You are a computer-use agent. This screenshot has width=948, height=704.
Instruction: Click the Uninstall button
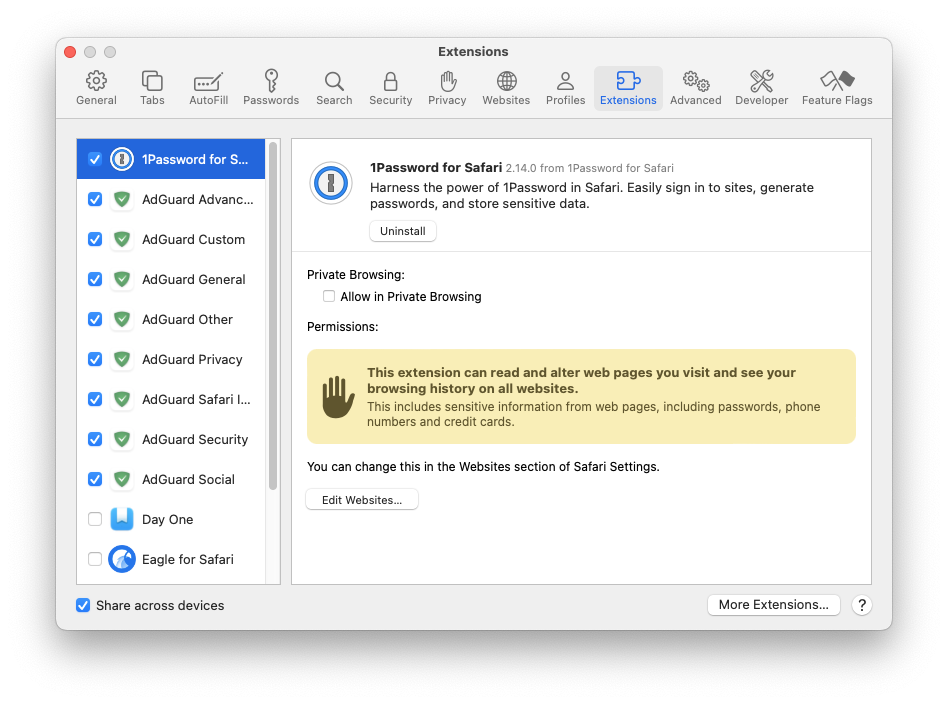(x=402, y=231)
